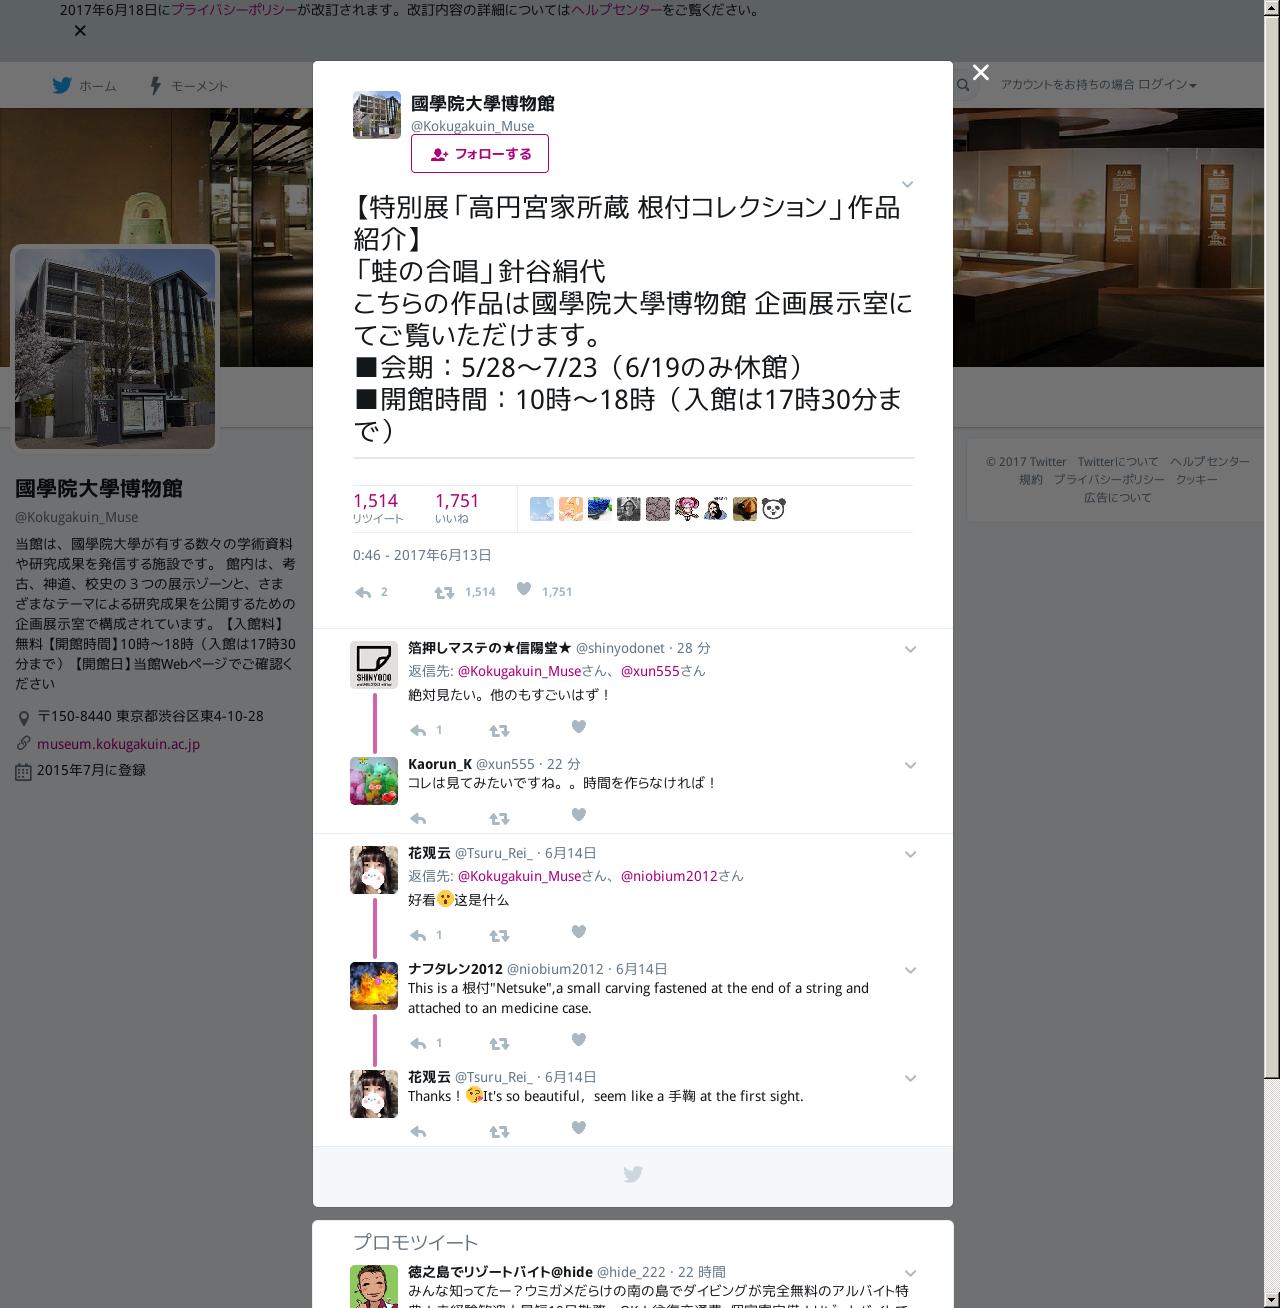The image size is (1280, 1308).
Task: Expand options on Kaorun_K reply
Action: [911, 765]
